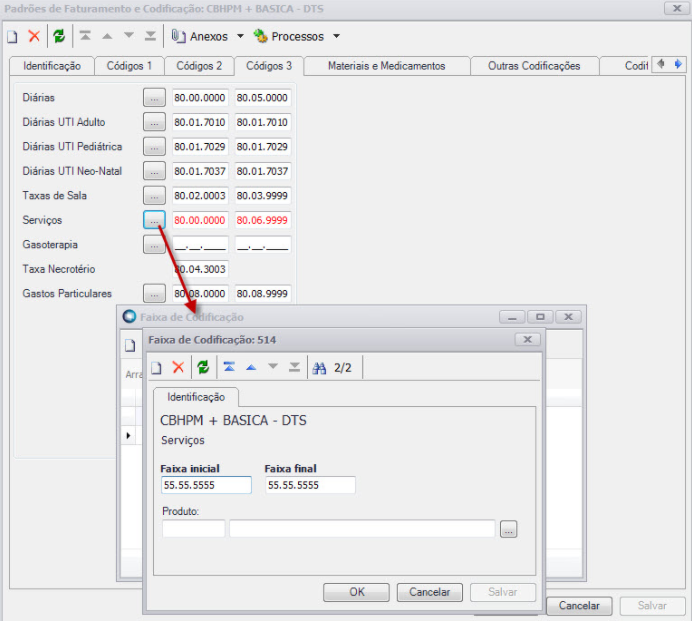Click the new record icon in main toolbar

(12, 36)
